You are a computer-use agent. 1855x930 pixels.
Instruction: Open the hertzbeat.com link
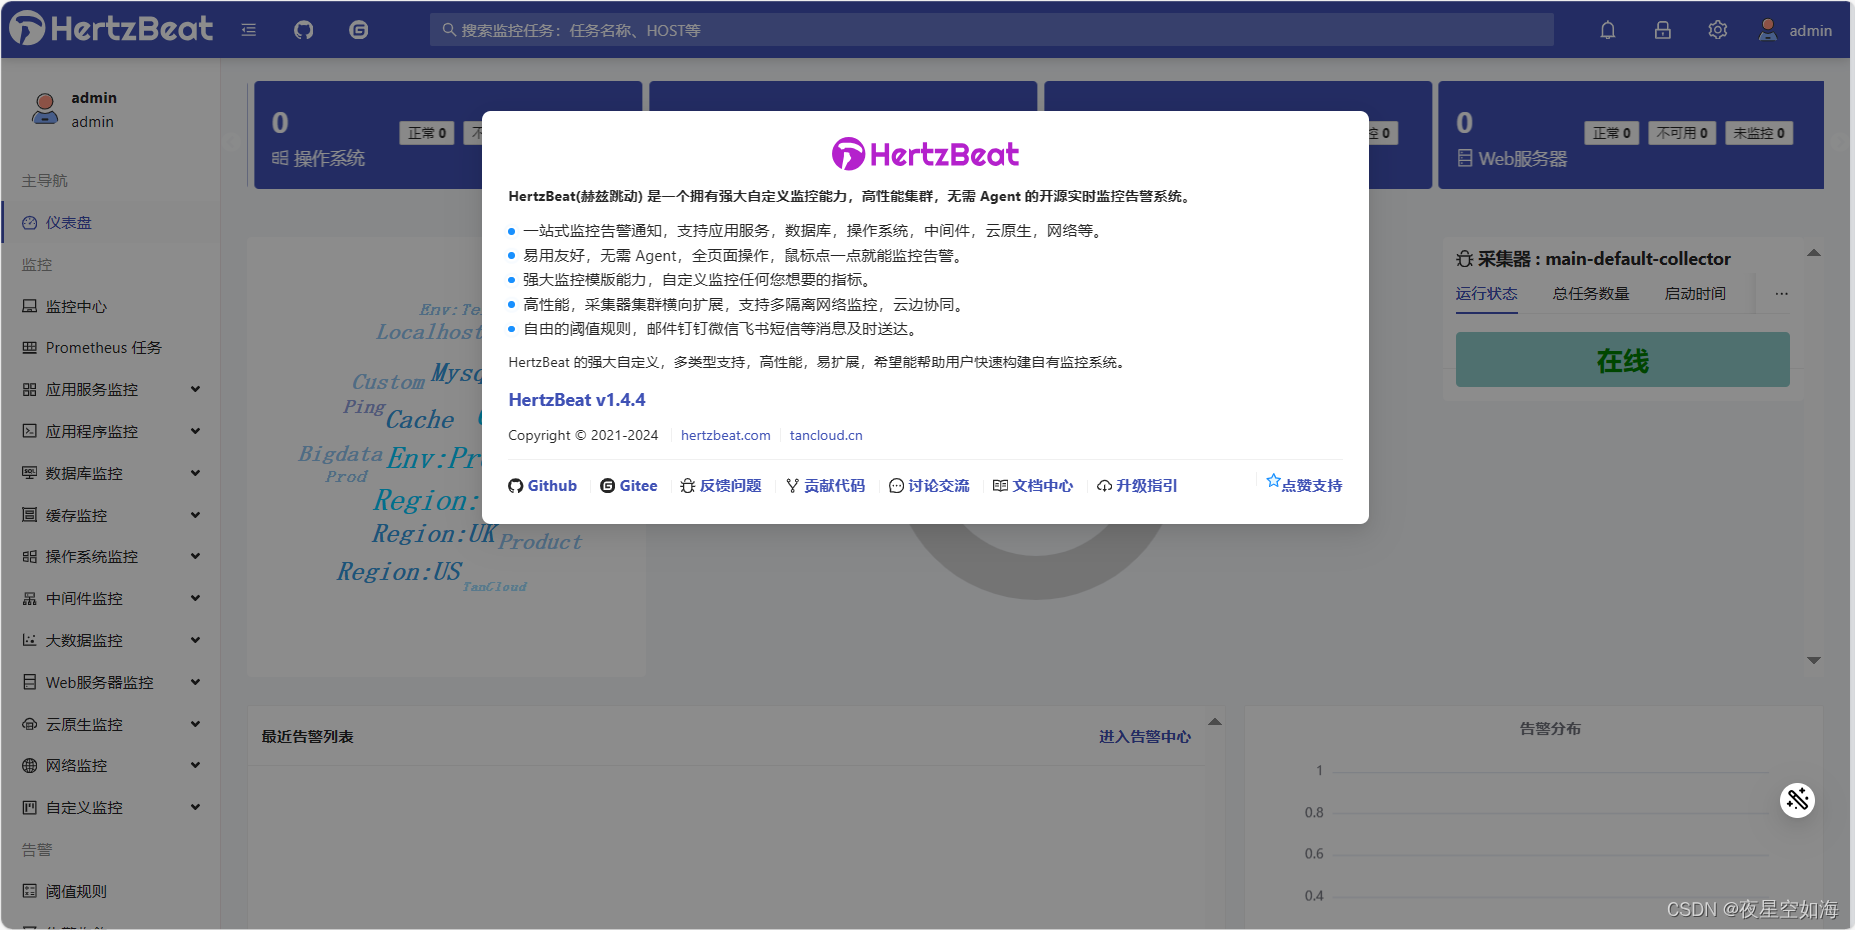(725, 435)
